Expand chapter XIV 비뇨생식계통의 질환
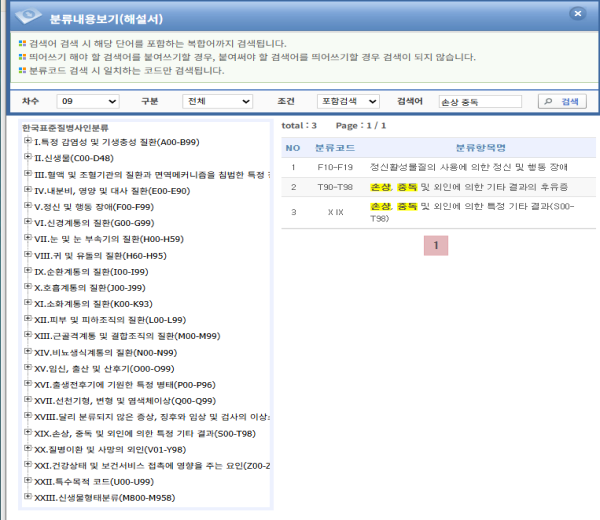Viewport: 600px width, 520px height. (x=28, y=352)
